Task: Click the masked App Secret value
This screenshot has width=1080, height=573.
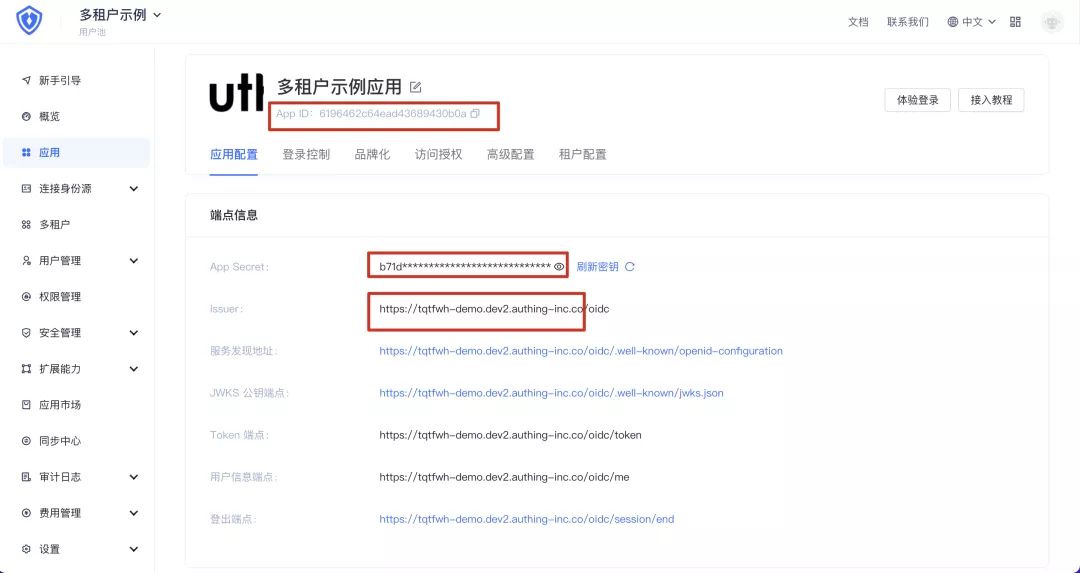Action: point(464,267)
